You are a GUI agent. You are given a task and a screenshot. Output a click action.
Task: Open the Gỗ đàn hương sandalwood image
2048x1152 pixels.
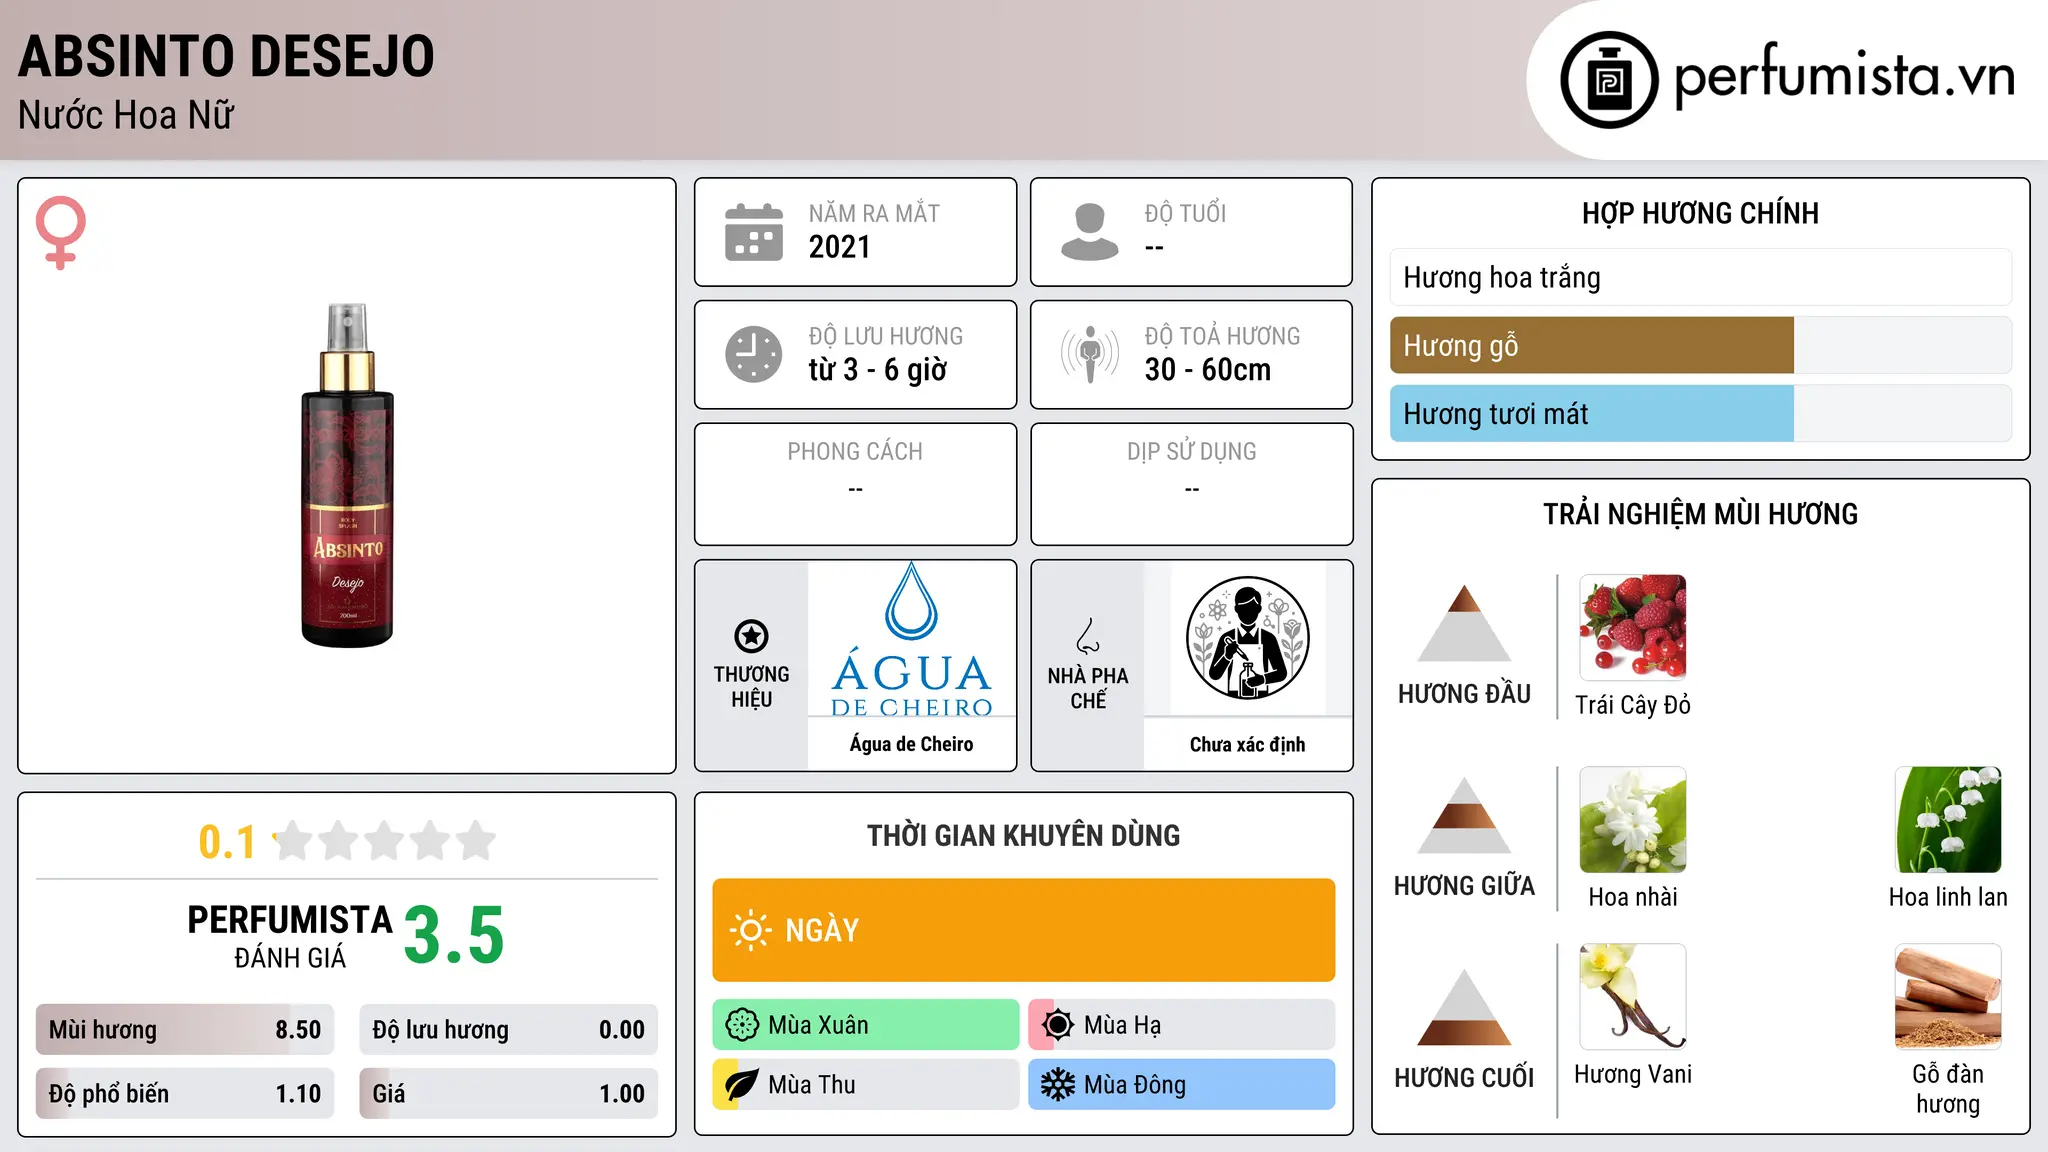(x=1948, y=997)
